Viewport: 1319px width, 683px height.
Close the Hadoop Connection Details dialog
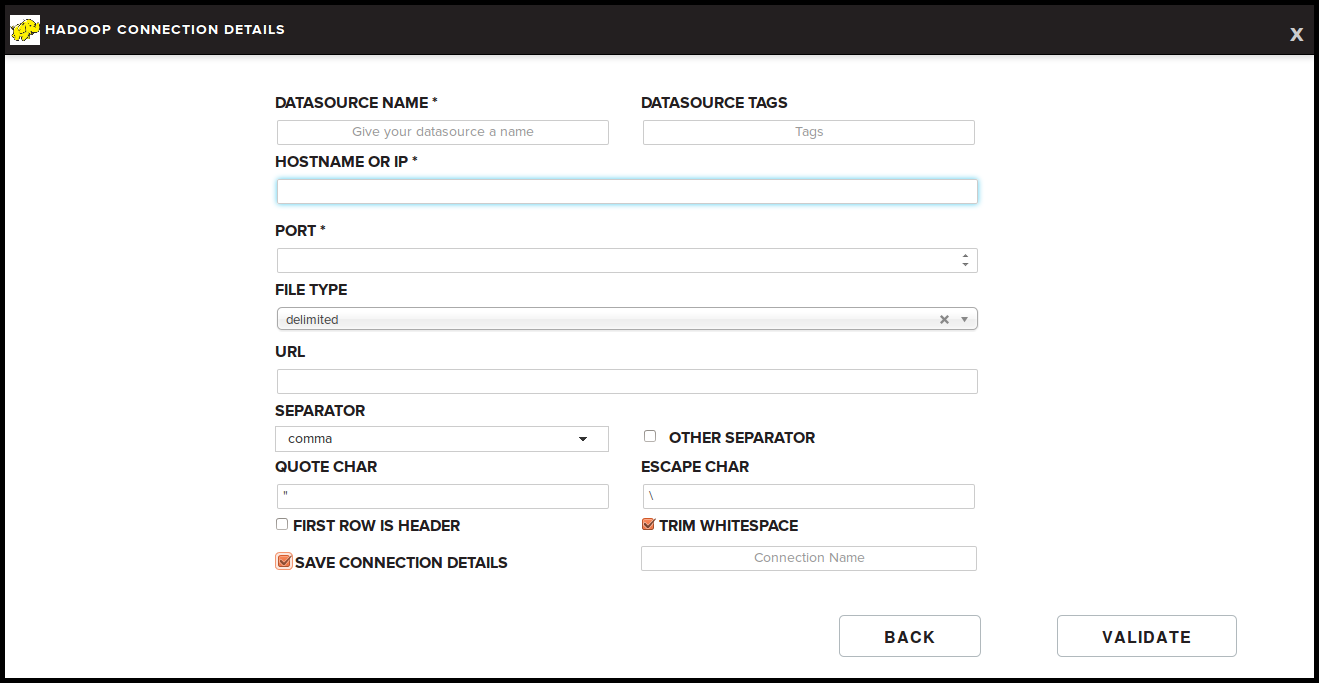(1296, 34)
